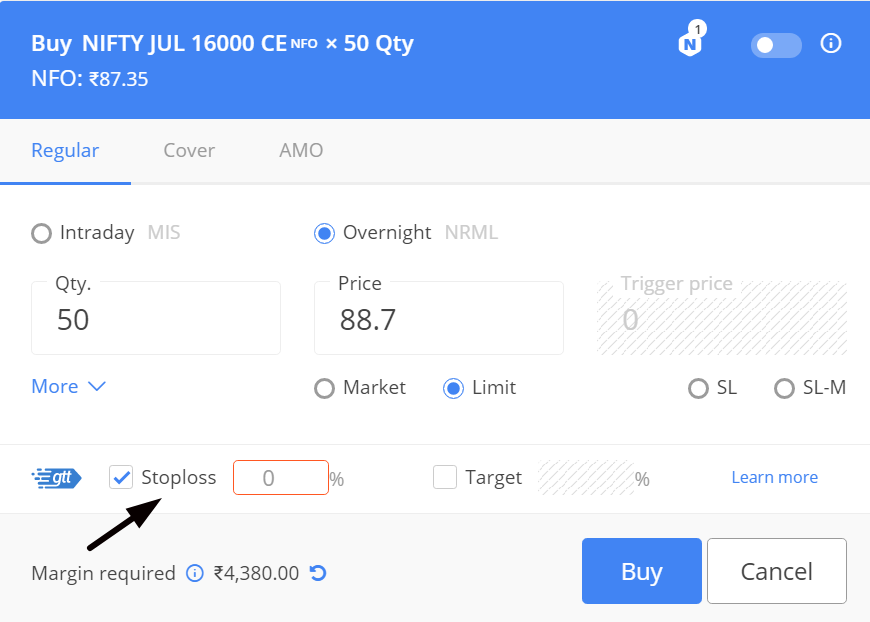Open the Nudge notification icon

(691, 40)
